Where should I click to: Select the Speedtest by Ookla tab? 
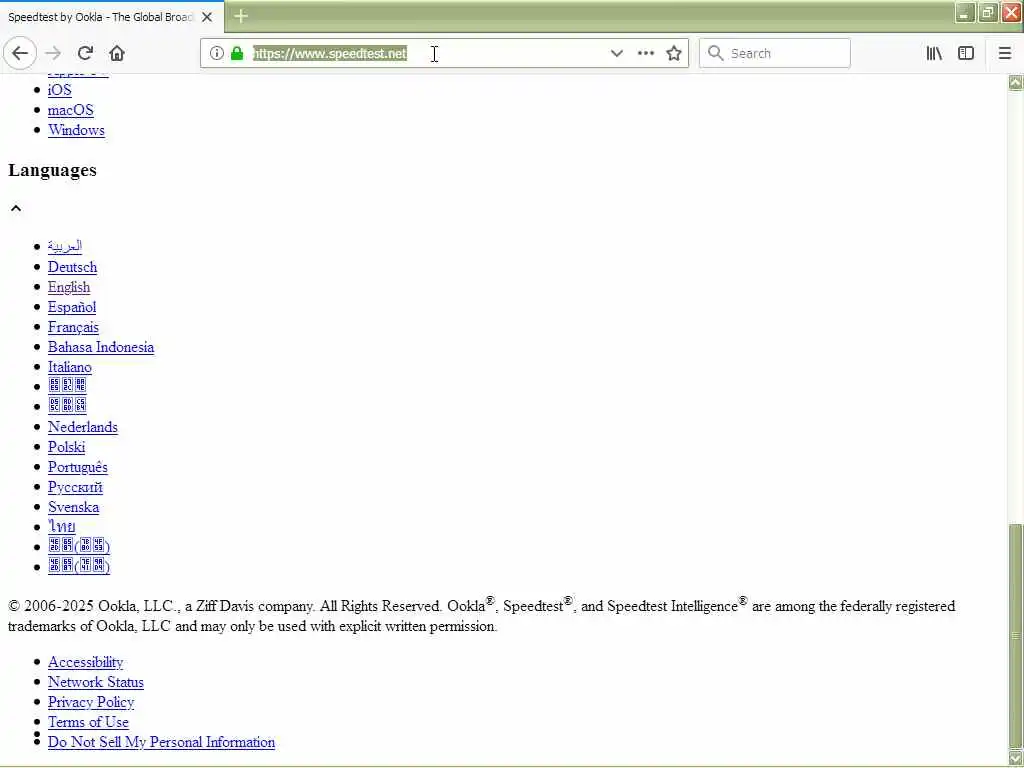pyautogui.click(x=112, y=17)
